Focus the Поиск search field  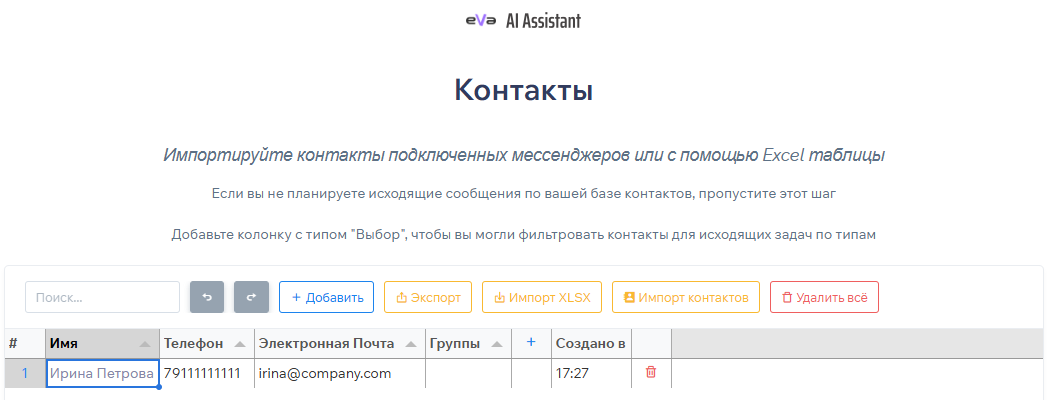[102, 297]
